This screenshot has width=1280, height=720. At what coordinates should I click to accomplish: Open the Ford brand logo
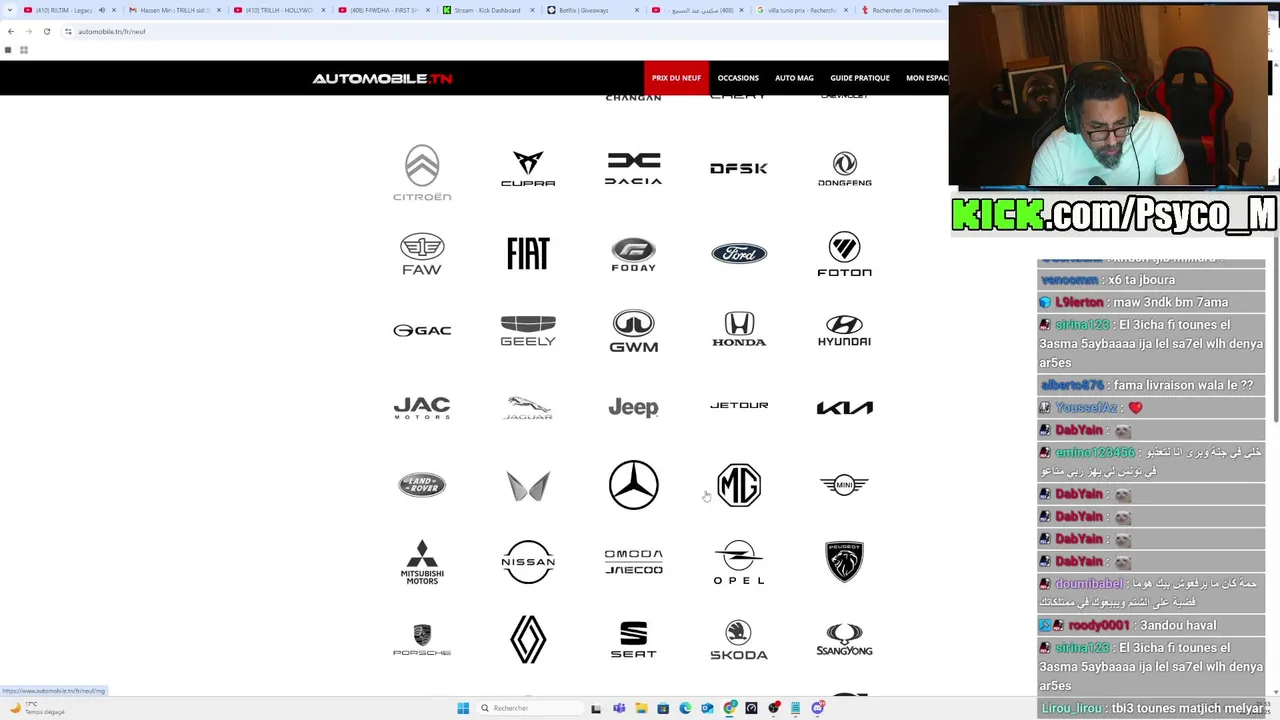(739, 253)
